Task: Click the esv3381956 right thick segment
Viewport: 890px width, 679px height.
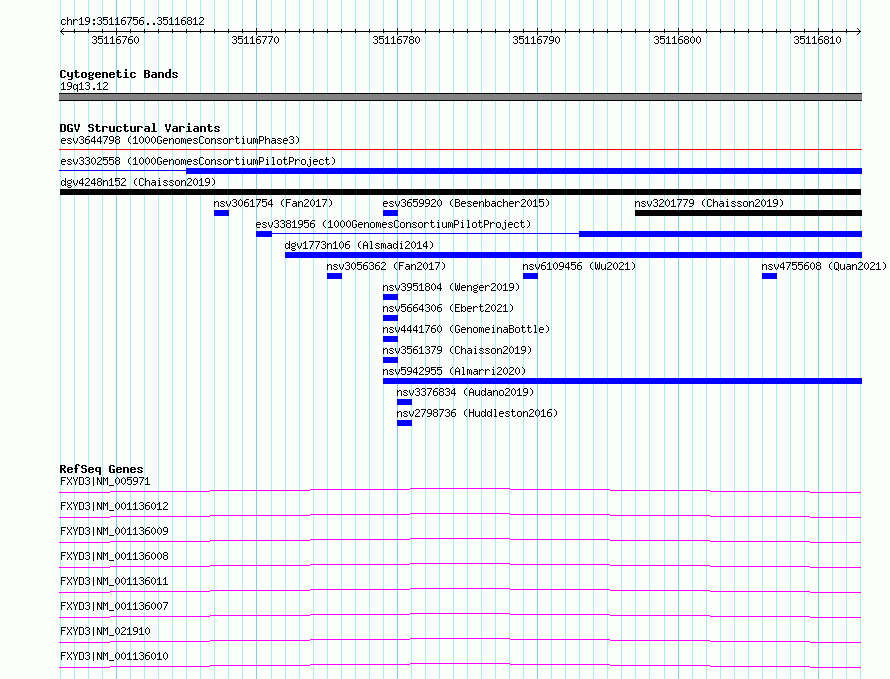Action: point(720,234)
